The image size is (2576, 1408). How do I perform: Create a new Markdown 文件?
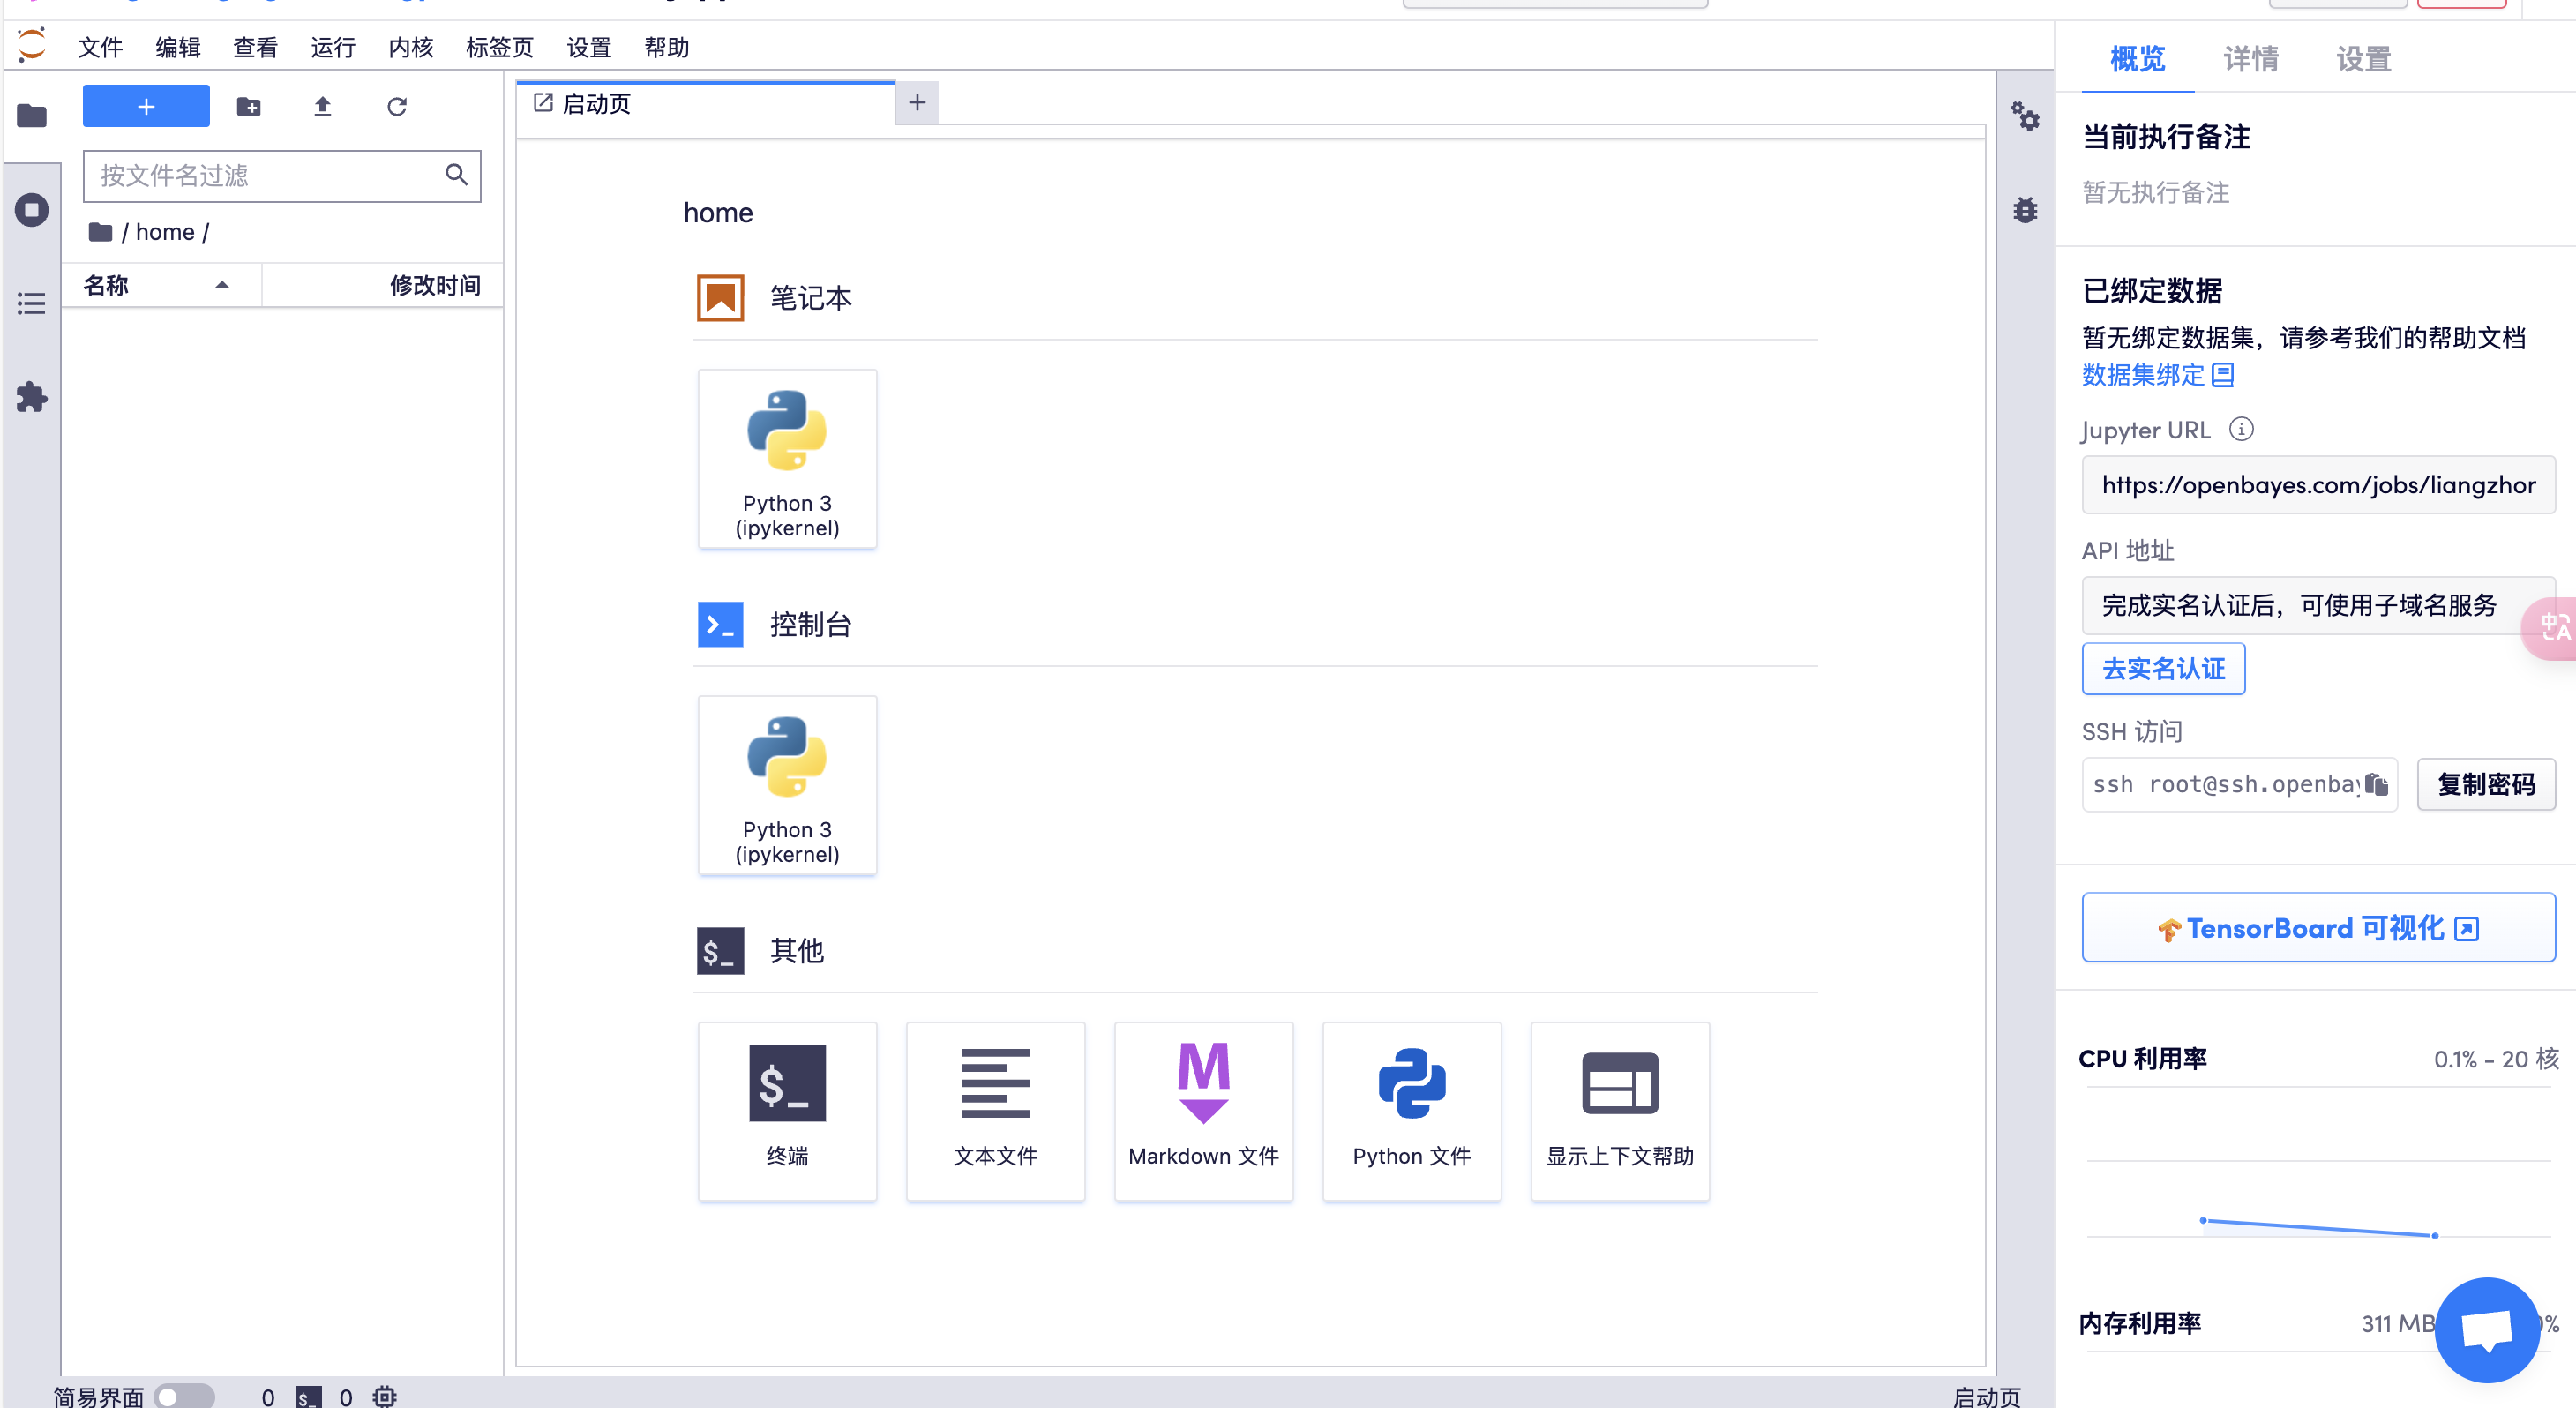coord(1203,1110)
